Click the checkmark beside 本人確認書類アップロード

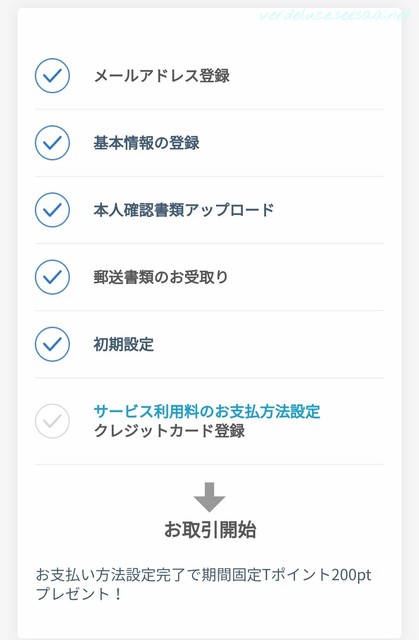pos(52,210)
